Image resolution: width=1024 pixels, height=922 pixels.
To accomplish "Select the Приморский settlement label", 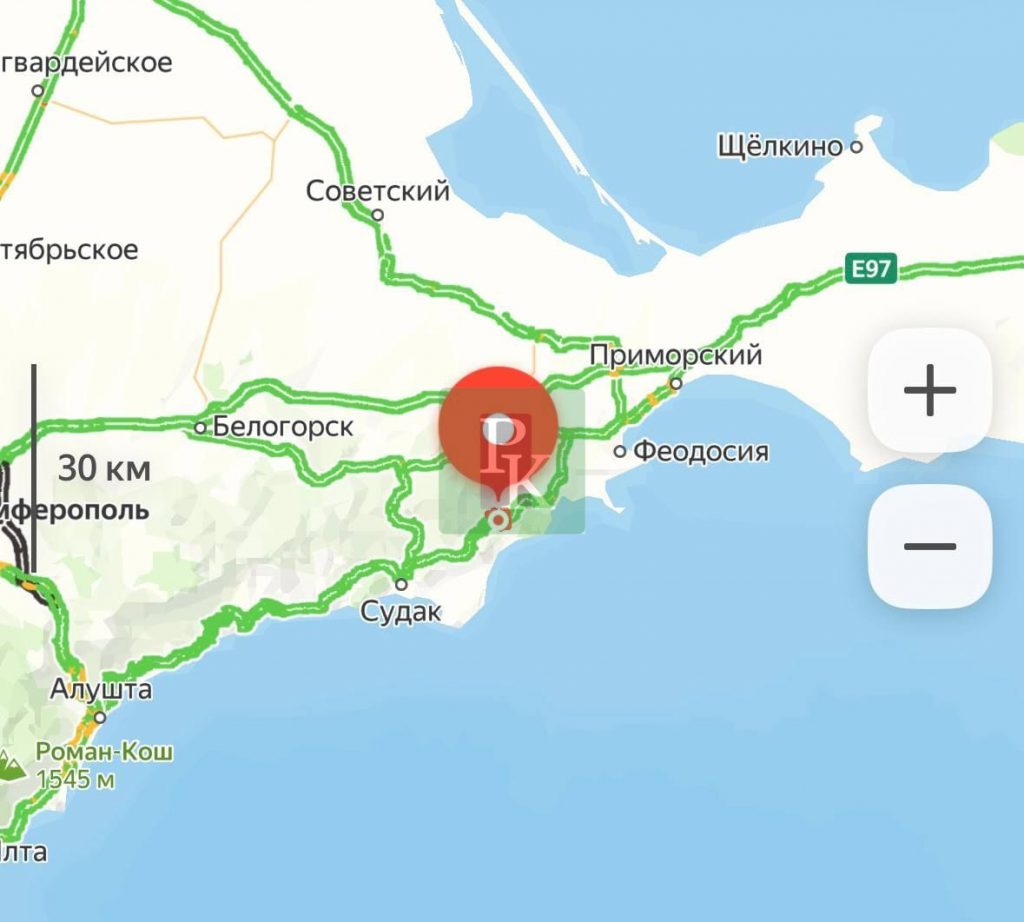I will [675, 355].
